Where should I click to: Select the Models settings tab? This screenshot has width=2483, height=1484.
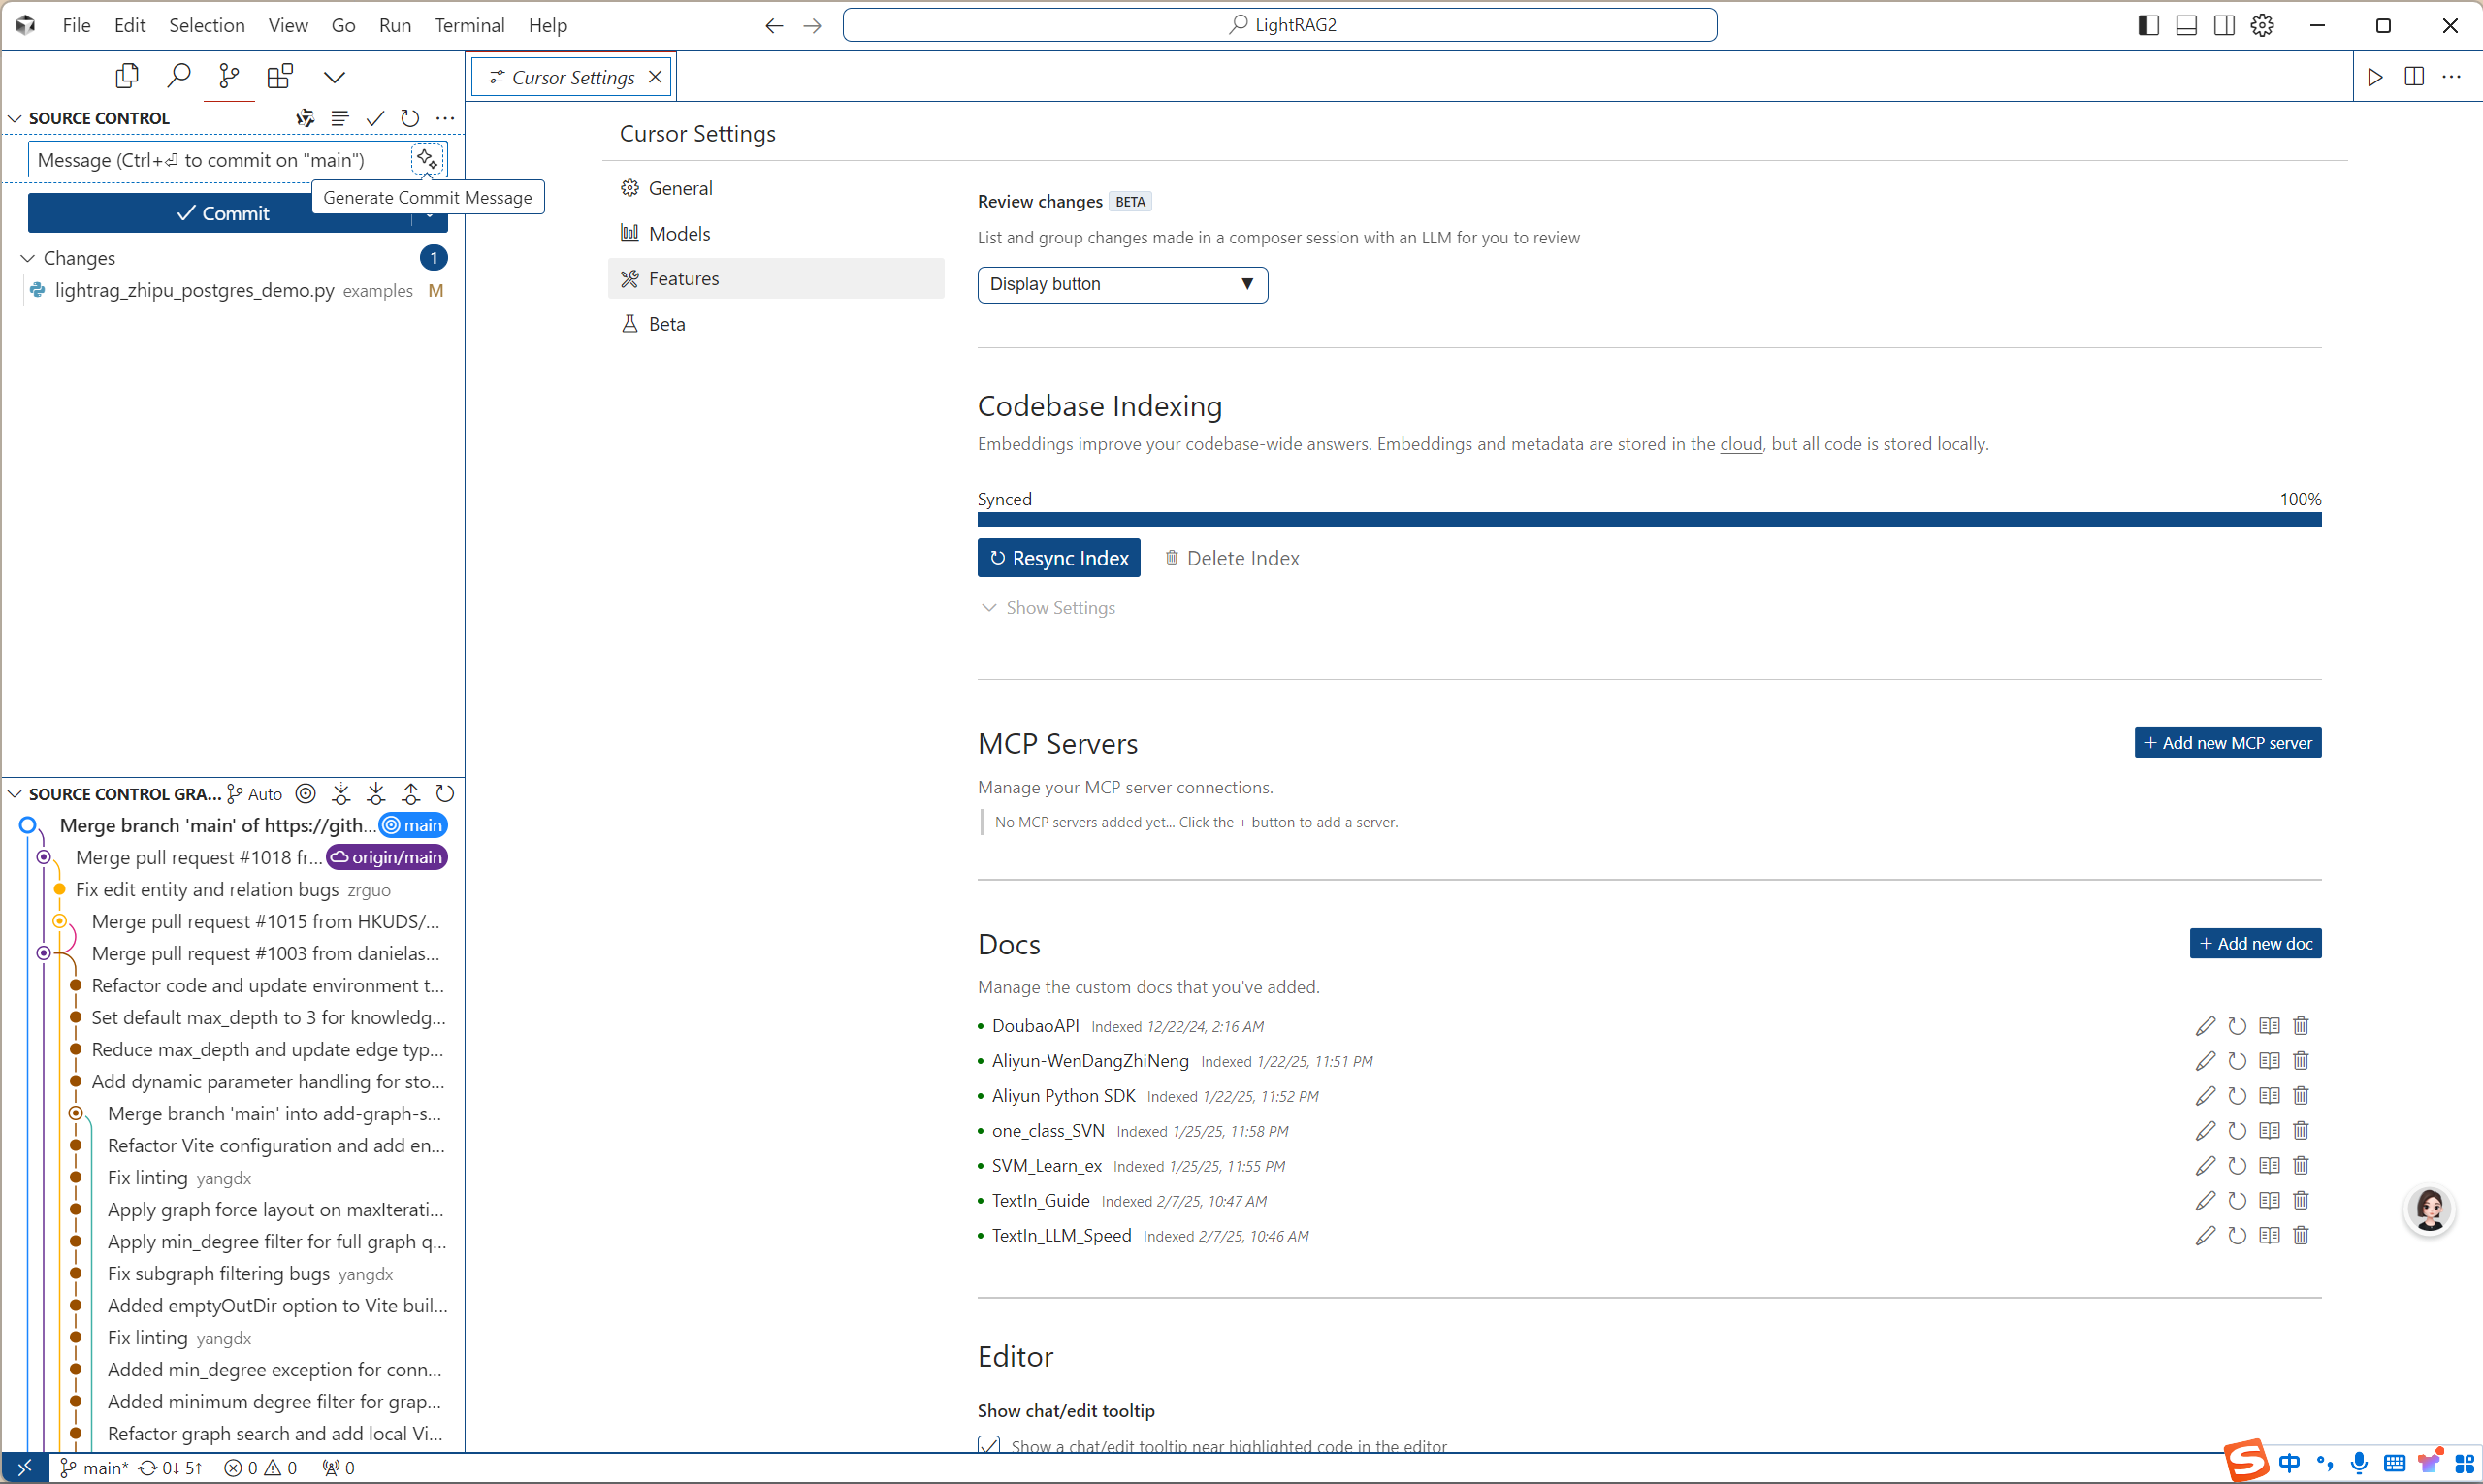(679, 234)
